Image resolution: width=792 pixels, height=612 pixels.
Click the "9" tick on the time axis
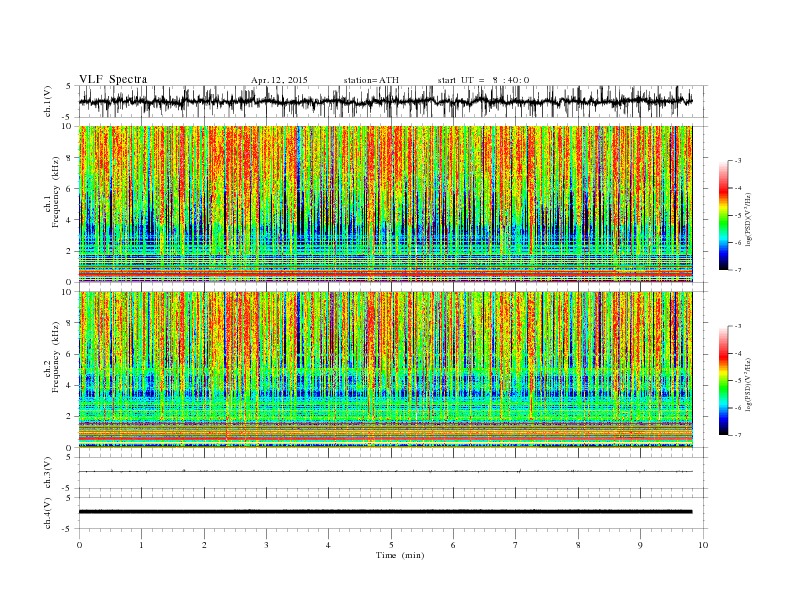[640, 545]
